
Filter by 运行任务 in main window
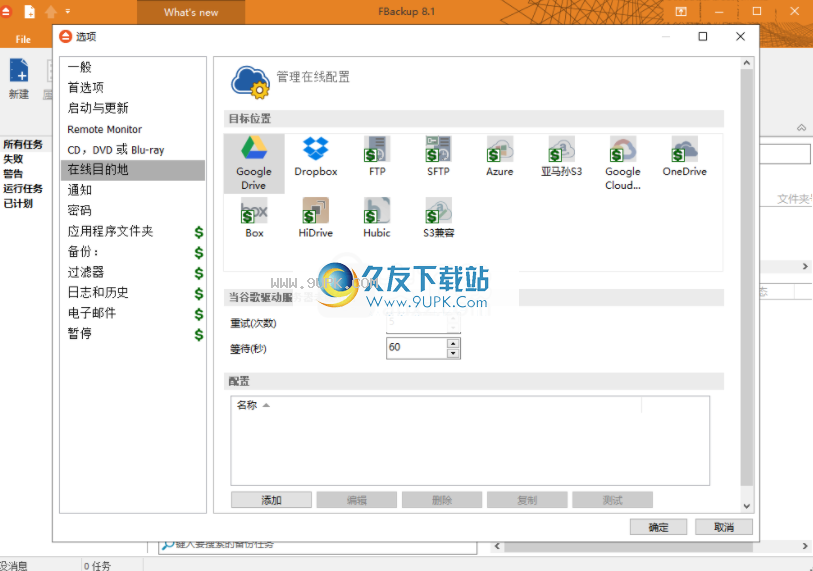pyautogui.click(x=23, y=188)
